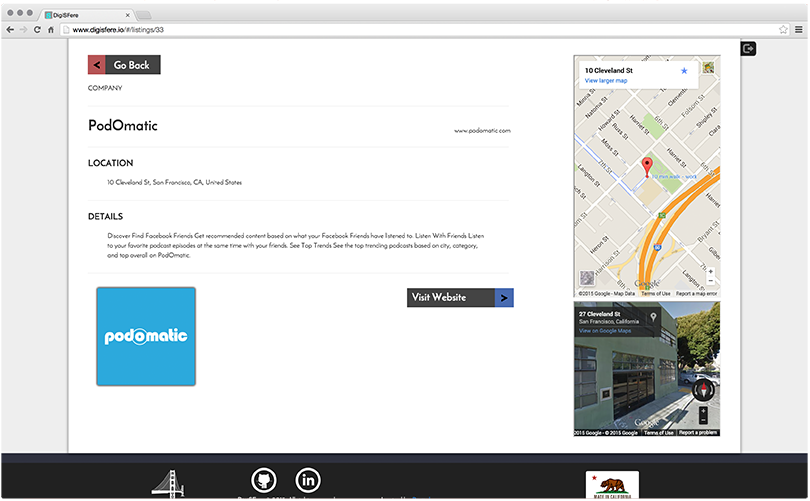Click the red back arrow on Go Back
Screen dimensions: 810x501
[97, 65]
